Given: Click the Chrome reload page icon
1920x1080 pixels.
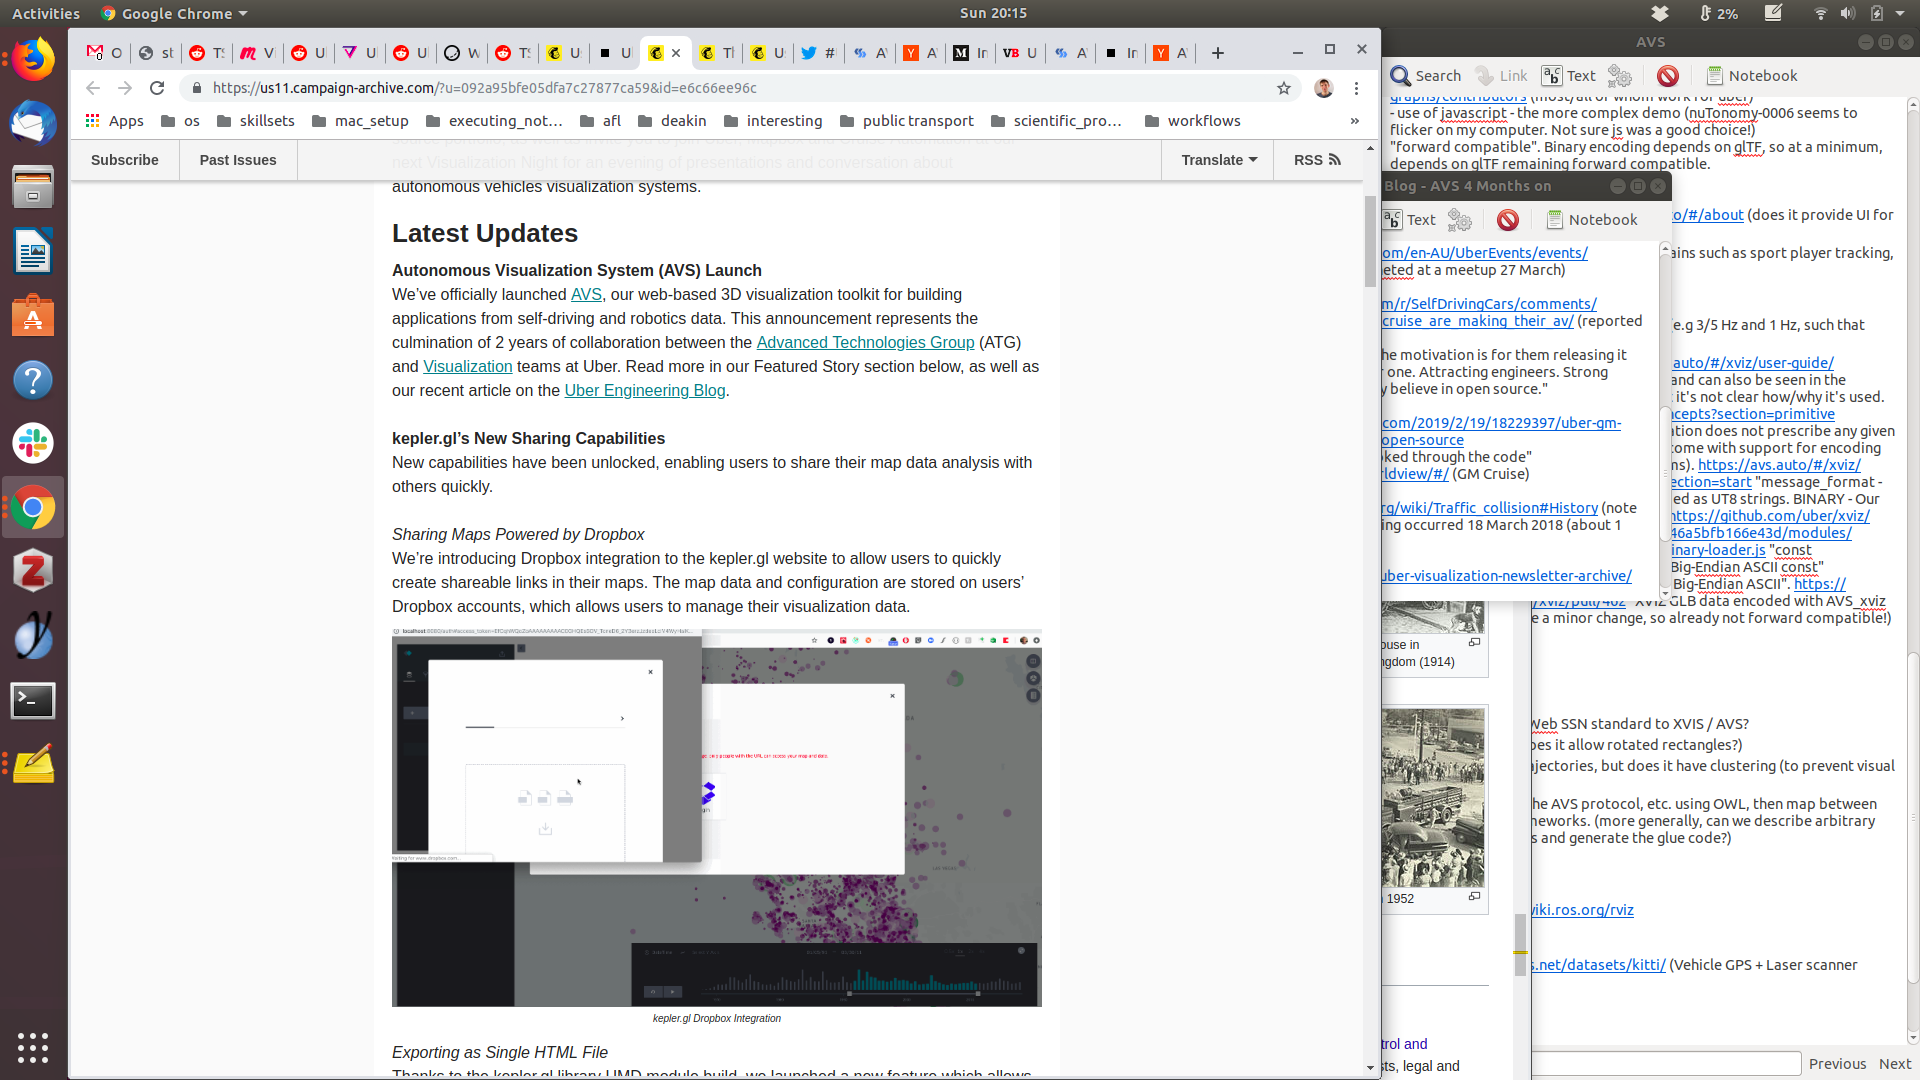Looking at the screenshot, I should [157, 88].
